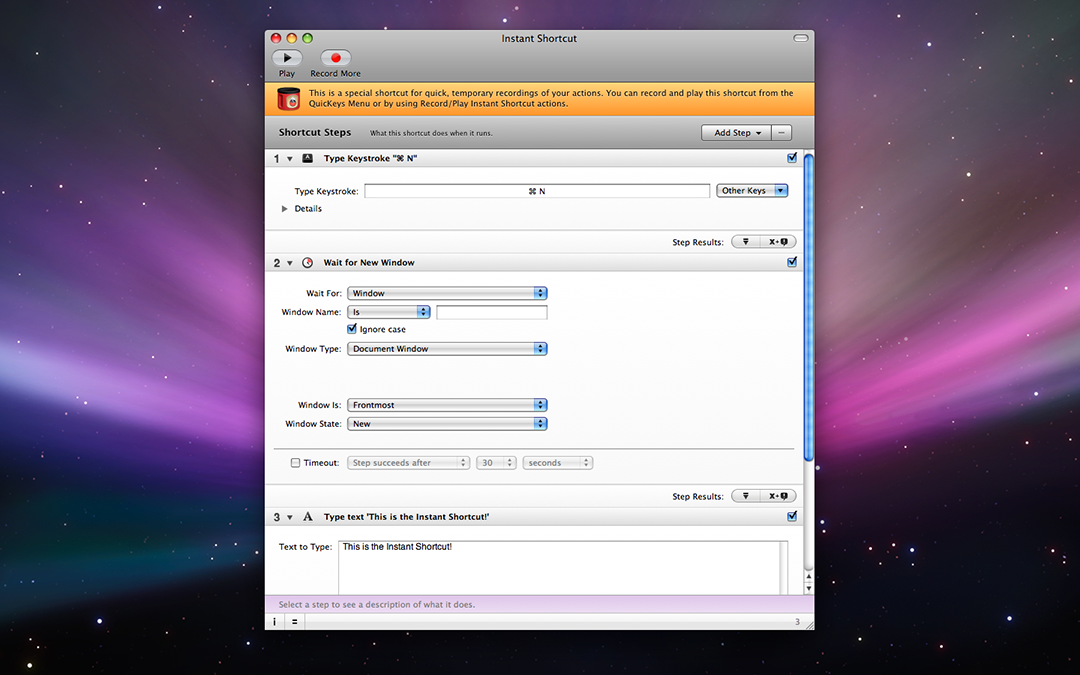Open the Wait For dropdown
The height and width of the screenshot is (675, 1080).
tap(447, 293)
